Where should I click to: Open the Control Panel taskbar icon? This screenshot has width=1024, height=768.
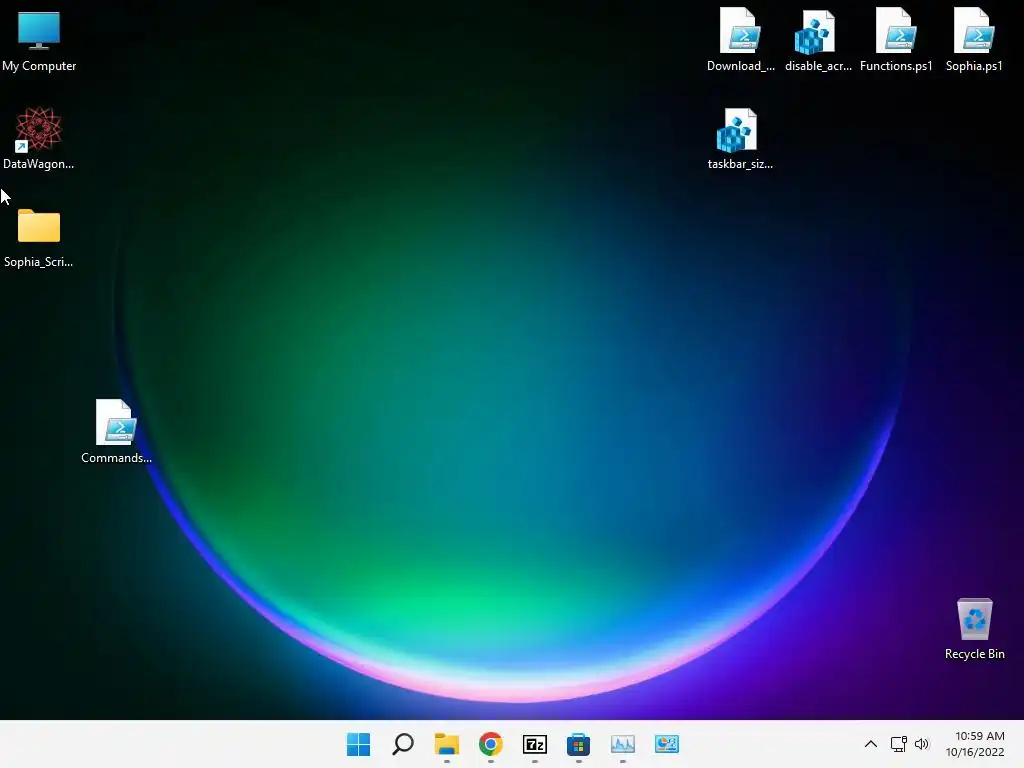(667, 744)
